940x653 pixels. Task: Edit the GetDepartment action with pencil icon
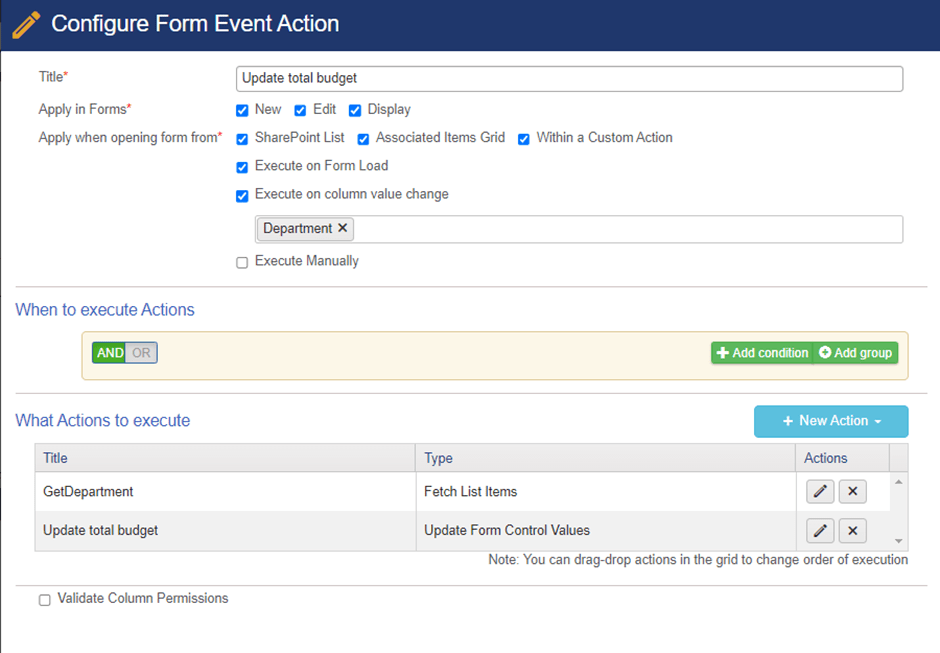click(x=820, y=492)
